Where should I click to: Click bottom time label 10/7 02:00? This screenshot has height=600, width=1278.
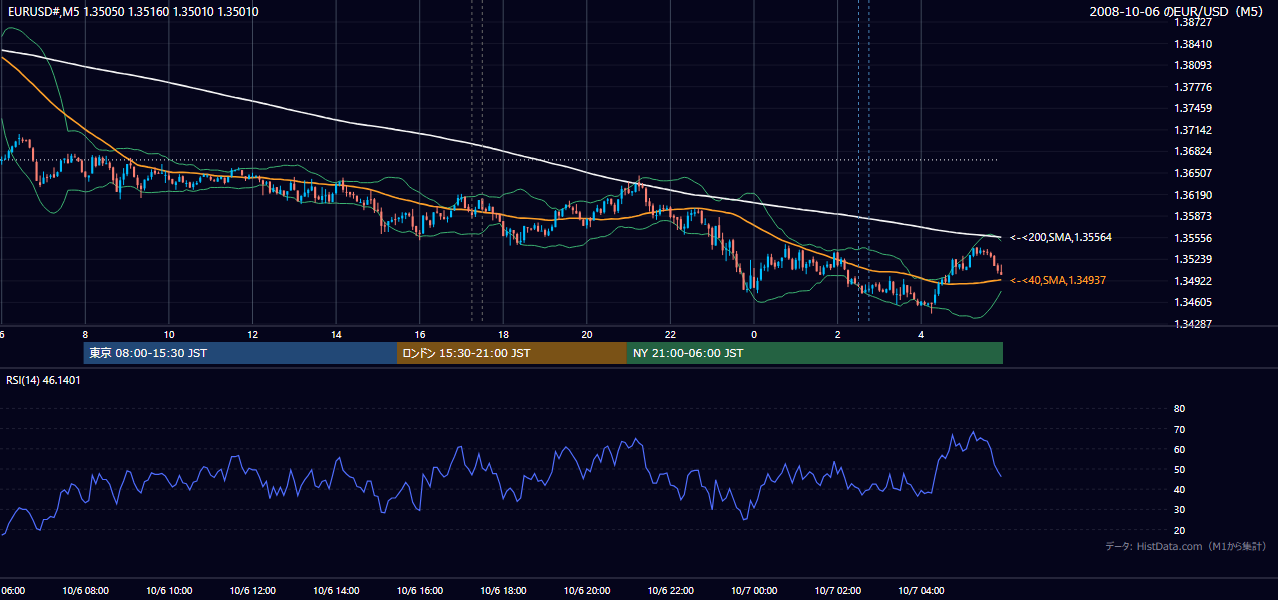[837, 591]
